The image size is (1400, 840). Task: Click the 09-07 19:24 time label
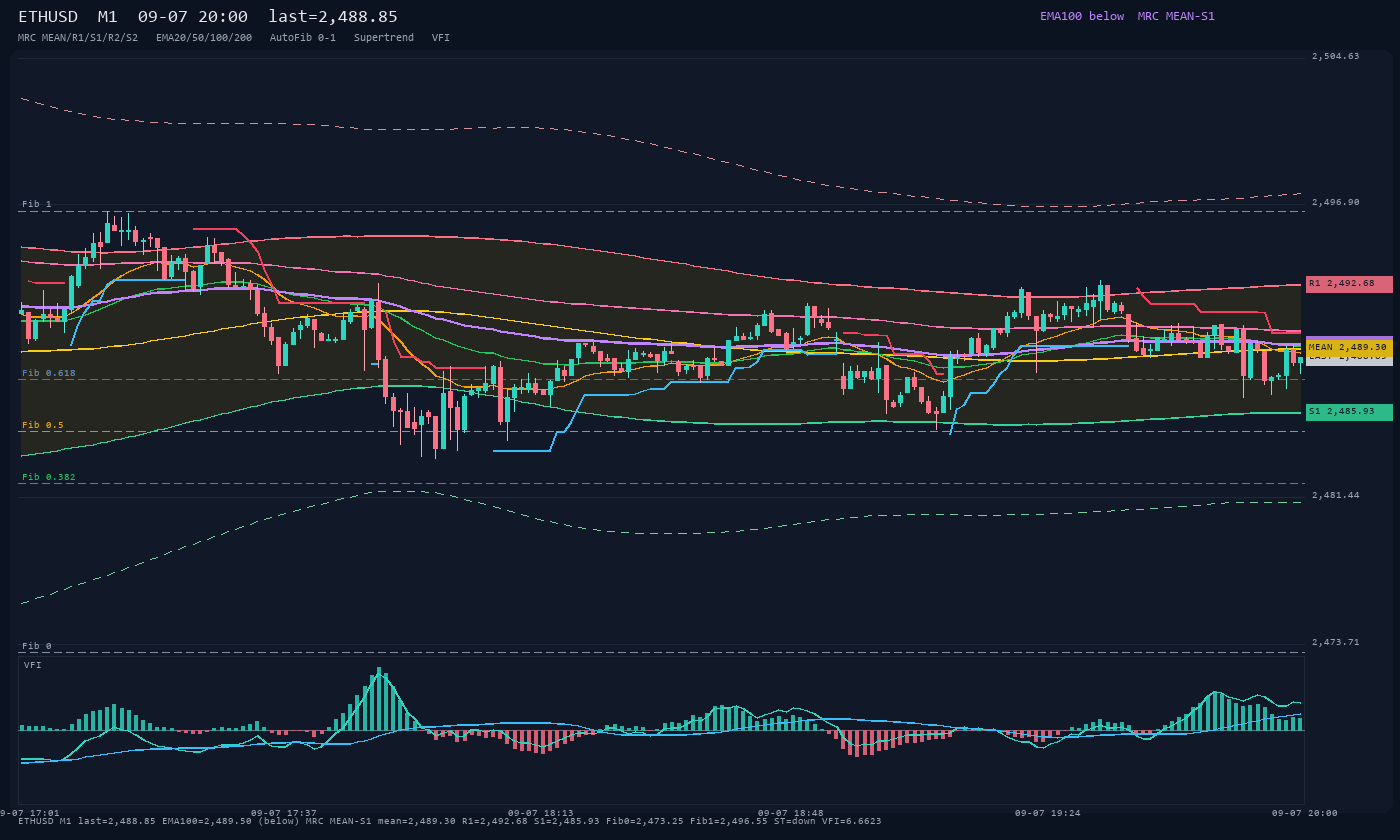point(1047,813)
